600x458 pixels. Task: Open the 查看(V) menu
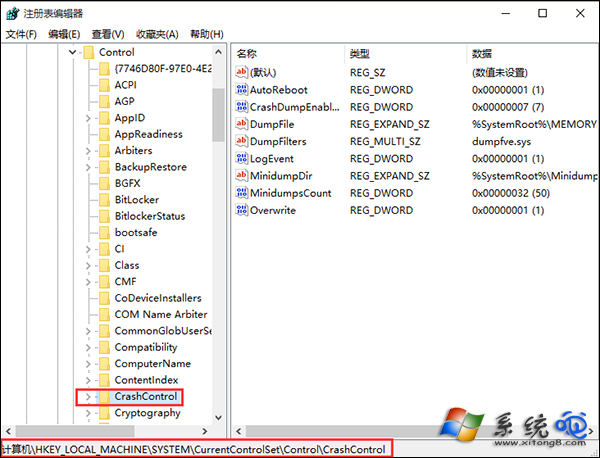tap(108, 34)
